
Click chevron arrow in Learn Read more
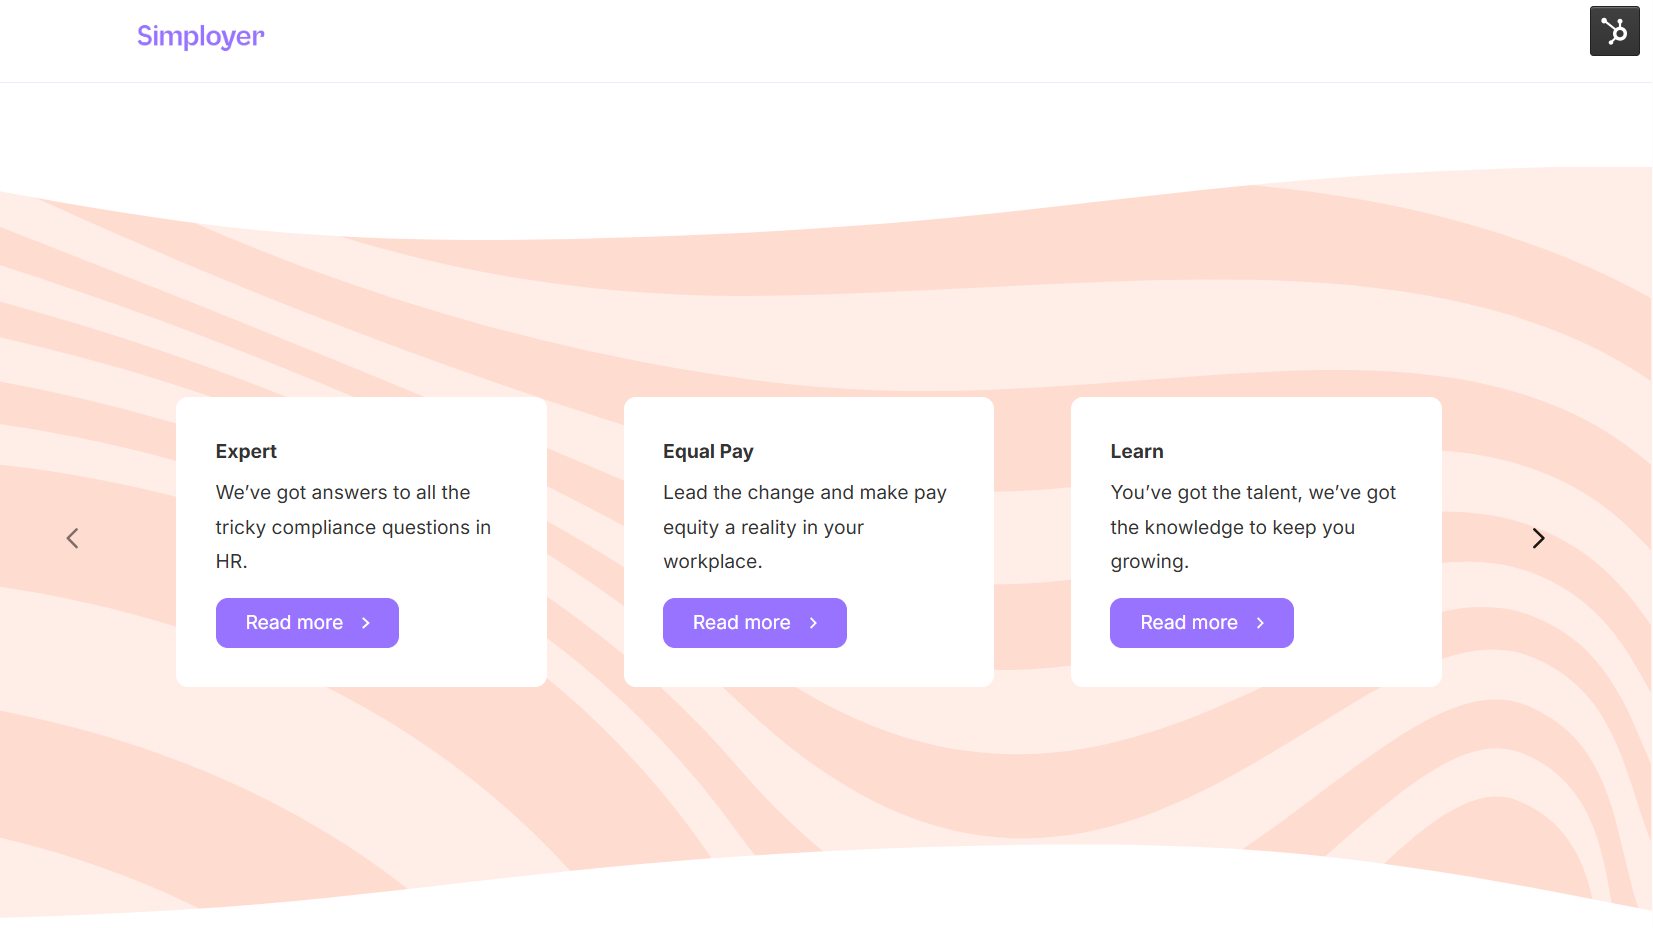pos(1260,623)
